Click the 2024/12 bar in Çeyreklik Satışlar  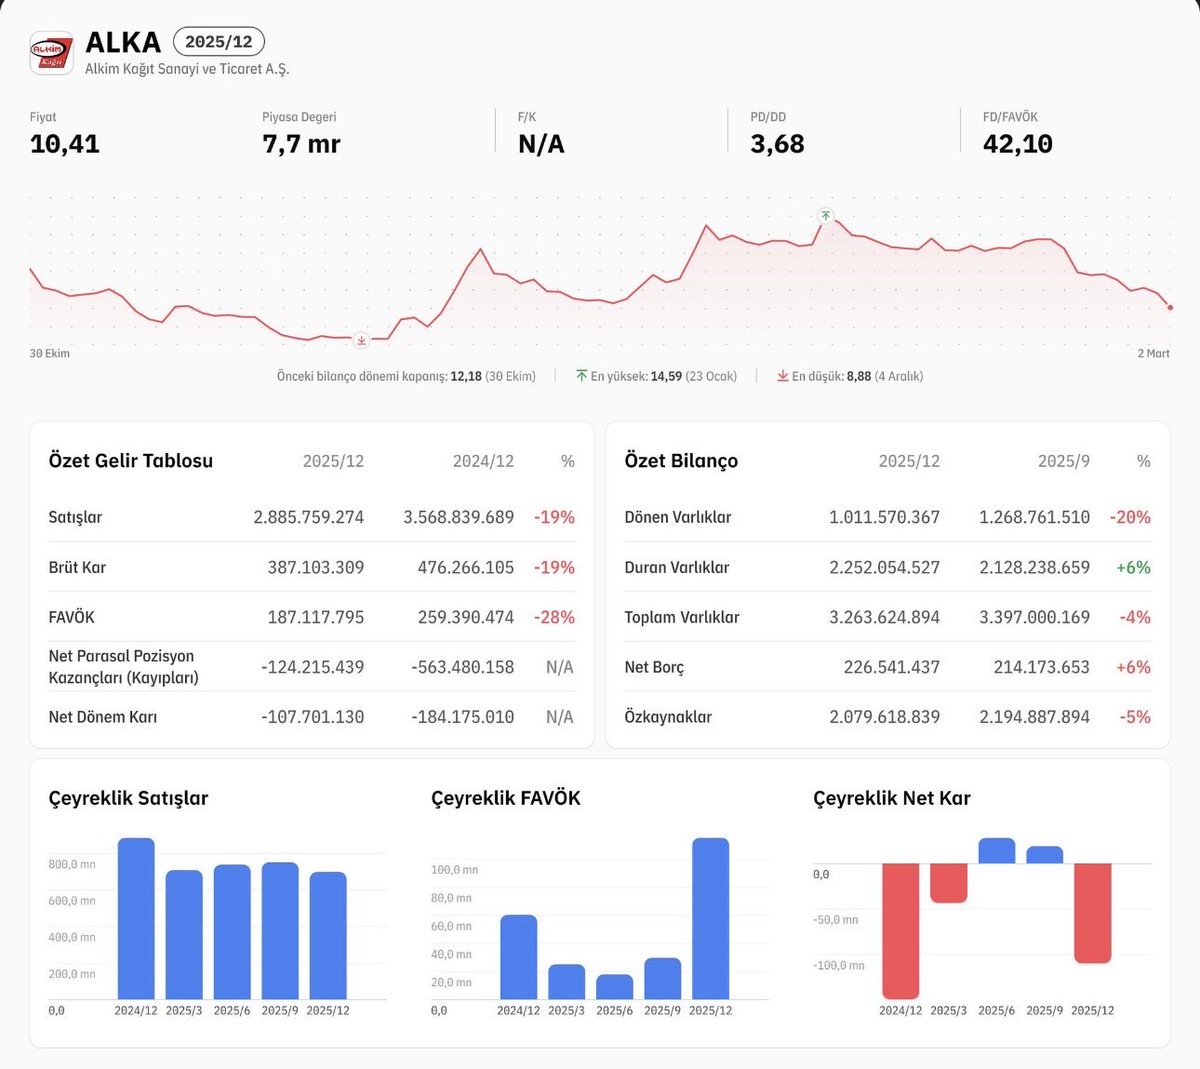(136, 918)
